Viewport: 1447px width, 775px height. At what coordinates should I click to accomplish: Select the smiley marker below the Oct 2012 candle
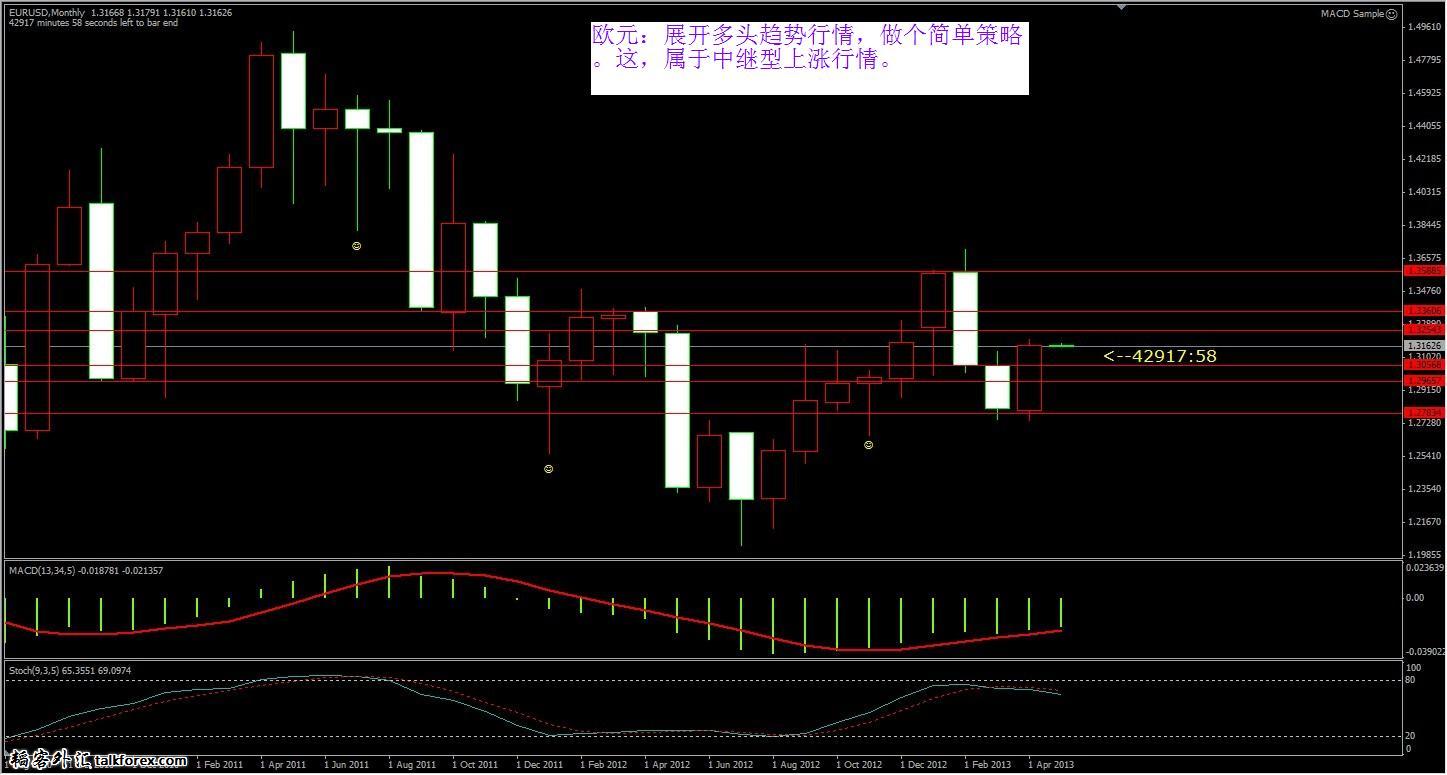tap(868, 444)
